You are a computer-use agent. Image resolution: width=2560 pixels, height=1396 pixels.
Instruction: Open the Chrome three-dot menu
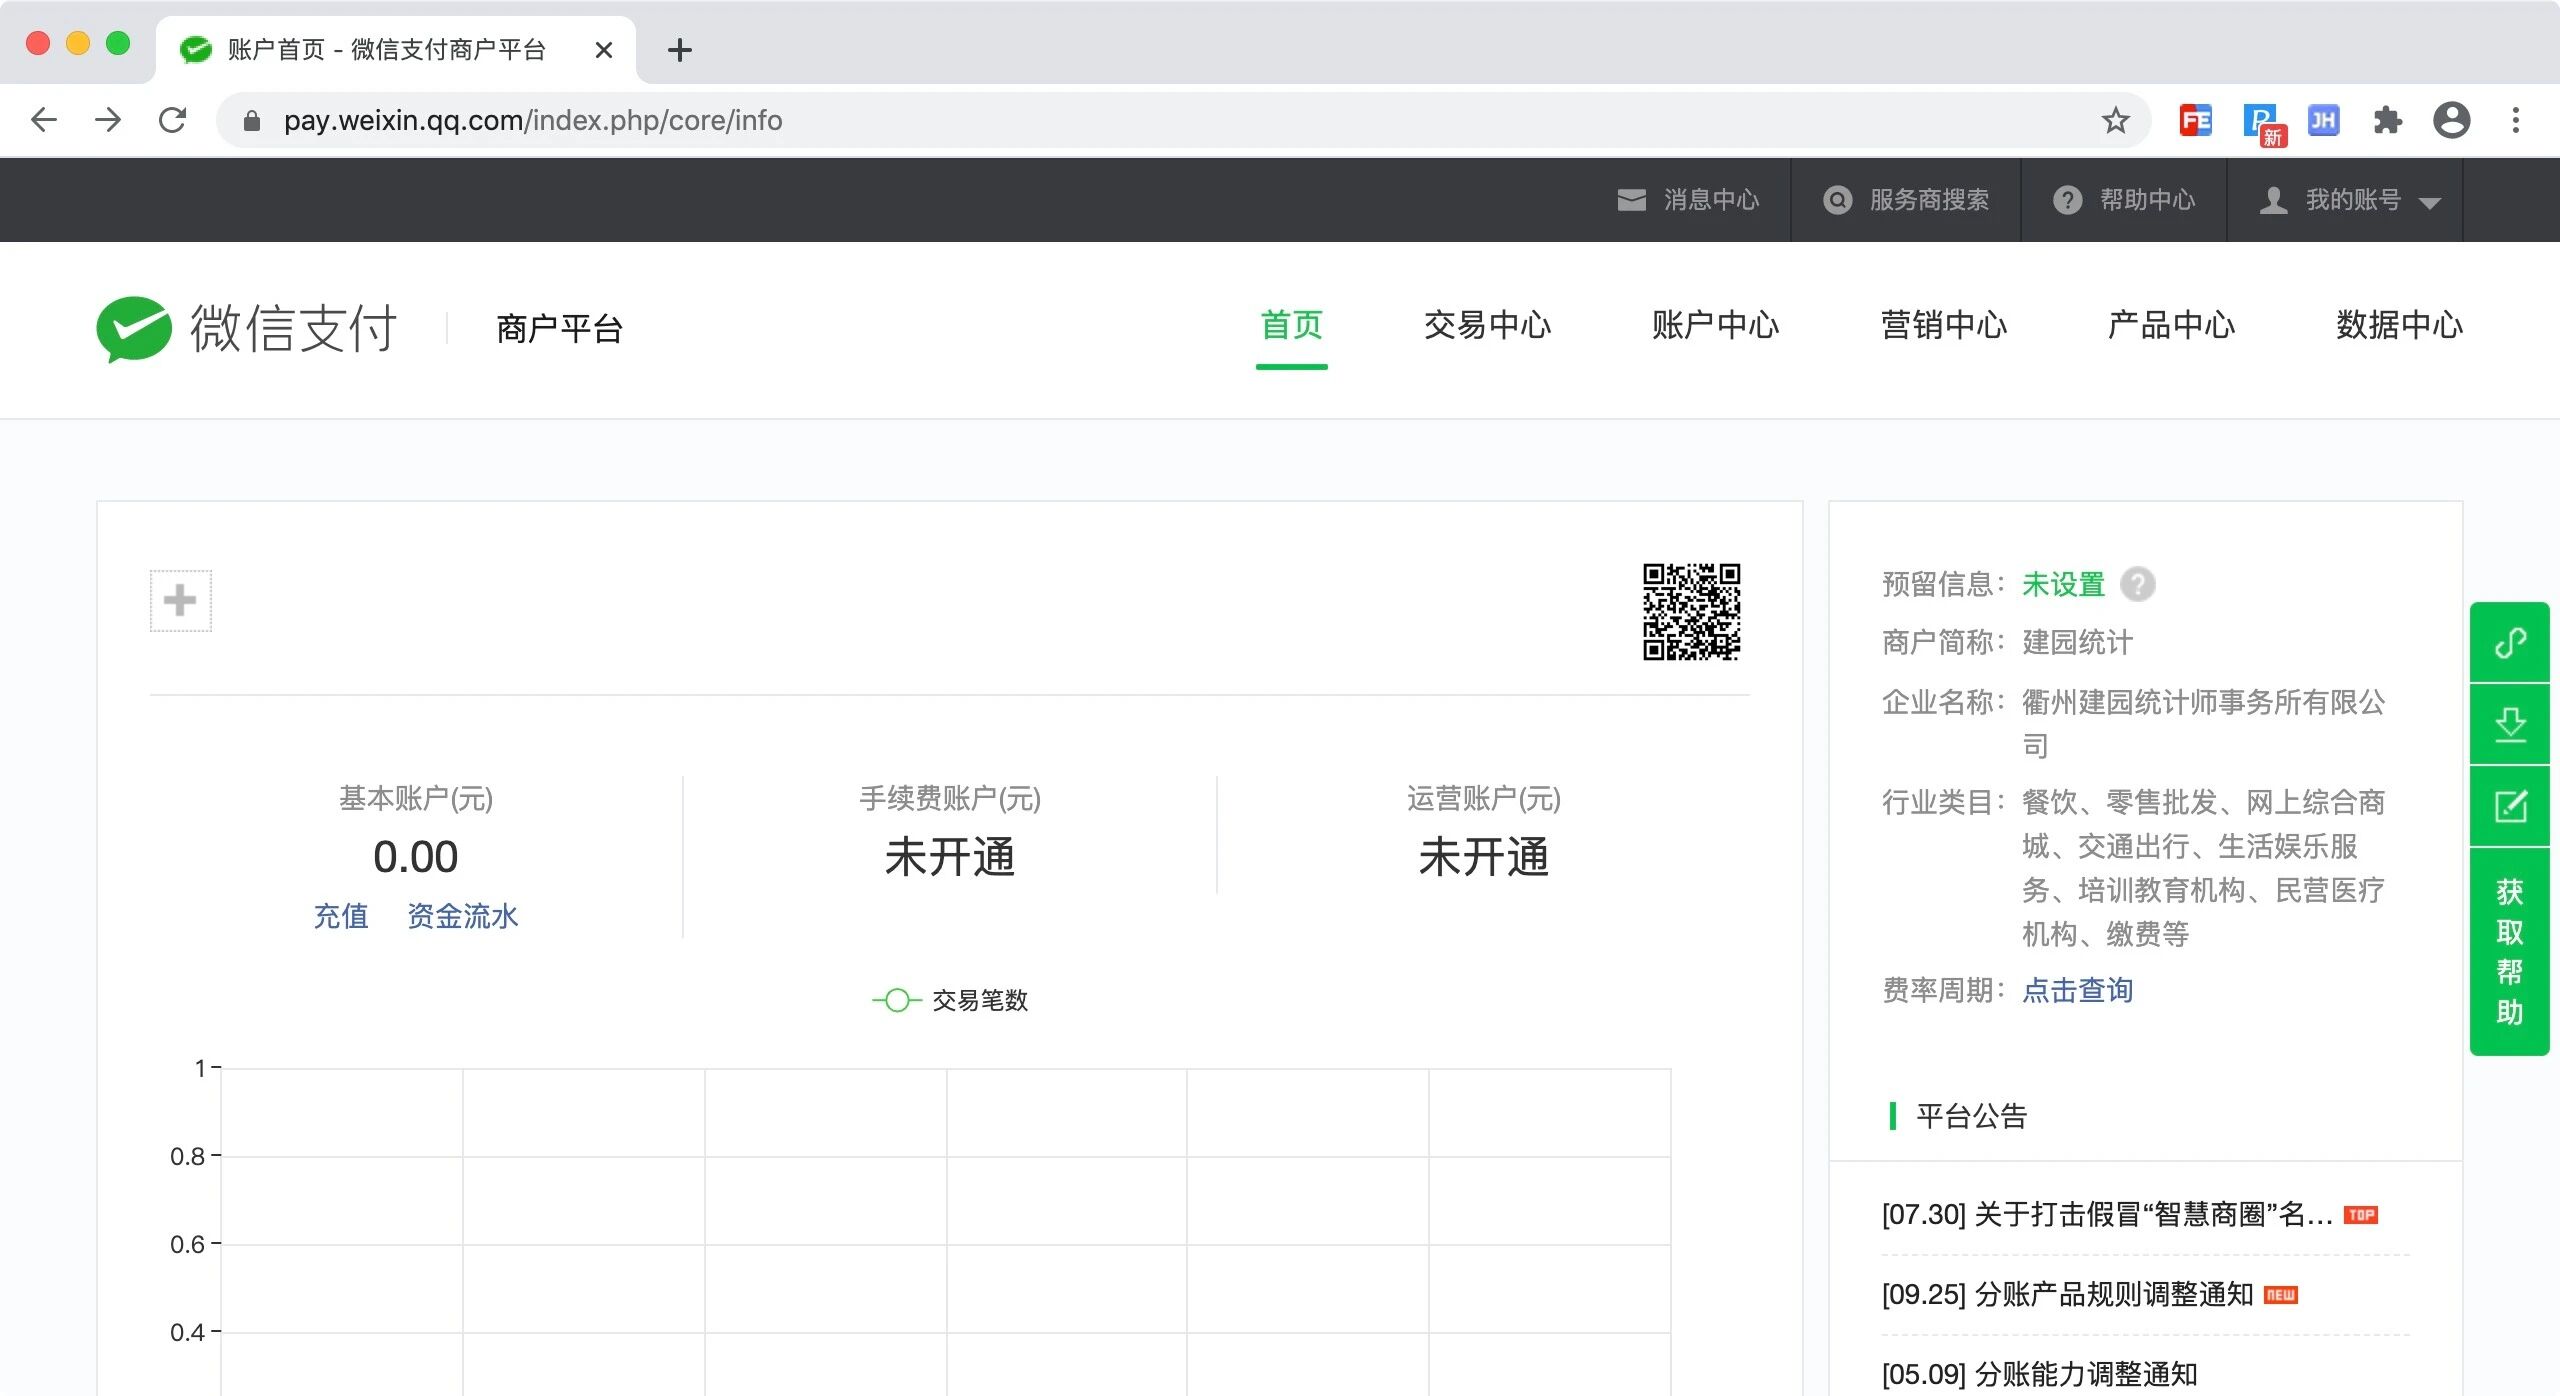[2515, 120]
